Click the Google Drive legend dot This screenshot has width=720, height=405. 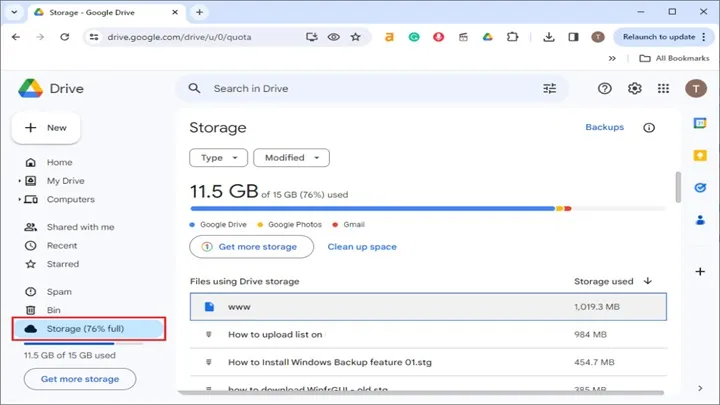pyautogui.click(x=192, y=225)
